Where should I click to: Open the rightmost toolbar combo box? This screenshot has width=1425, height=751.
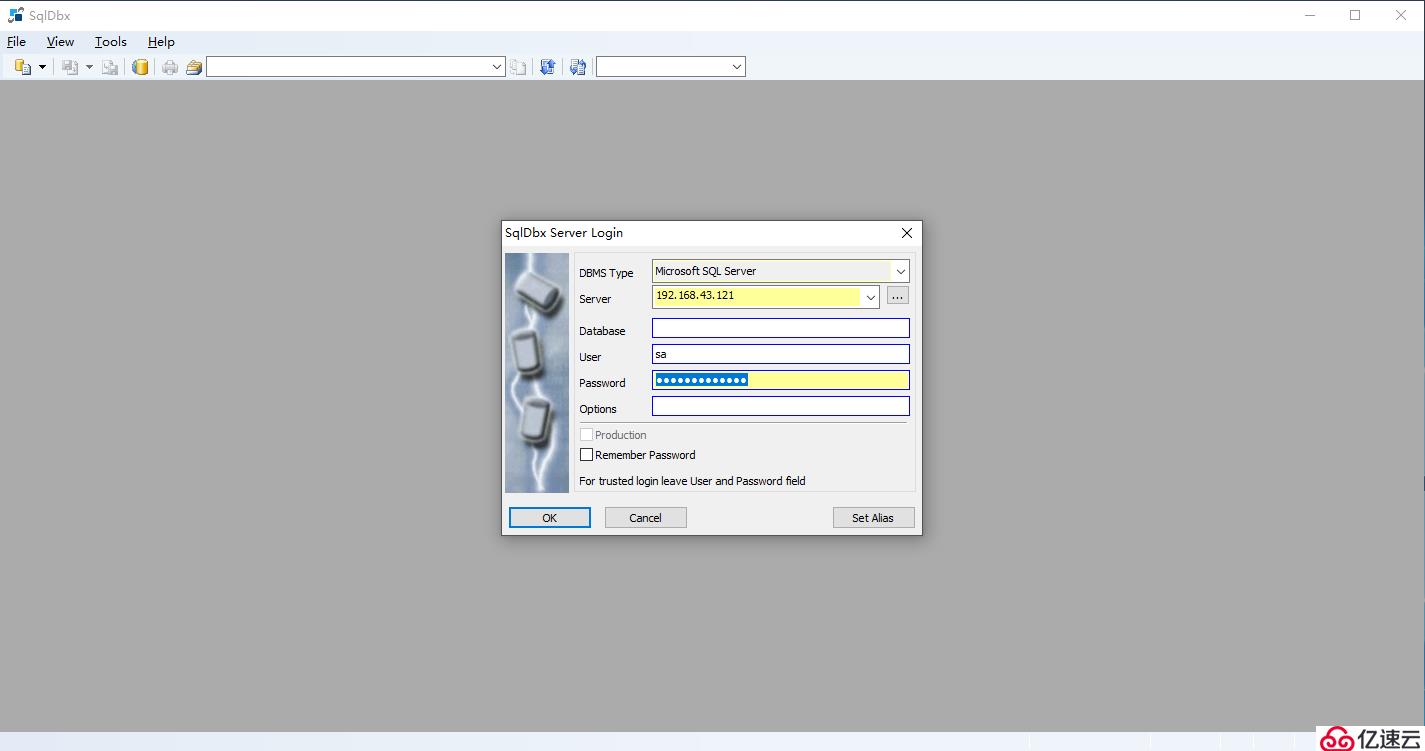tap(671, 67)
